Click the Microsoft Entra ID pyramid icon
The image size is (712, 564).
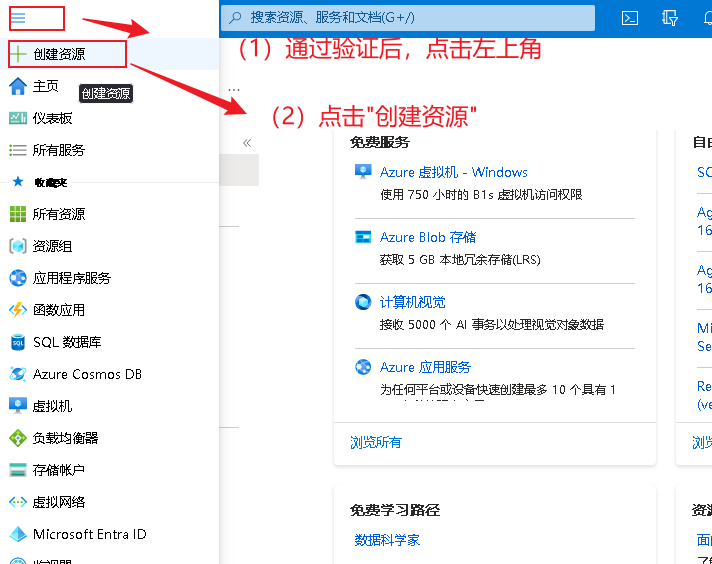(18, 534)
